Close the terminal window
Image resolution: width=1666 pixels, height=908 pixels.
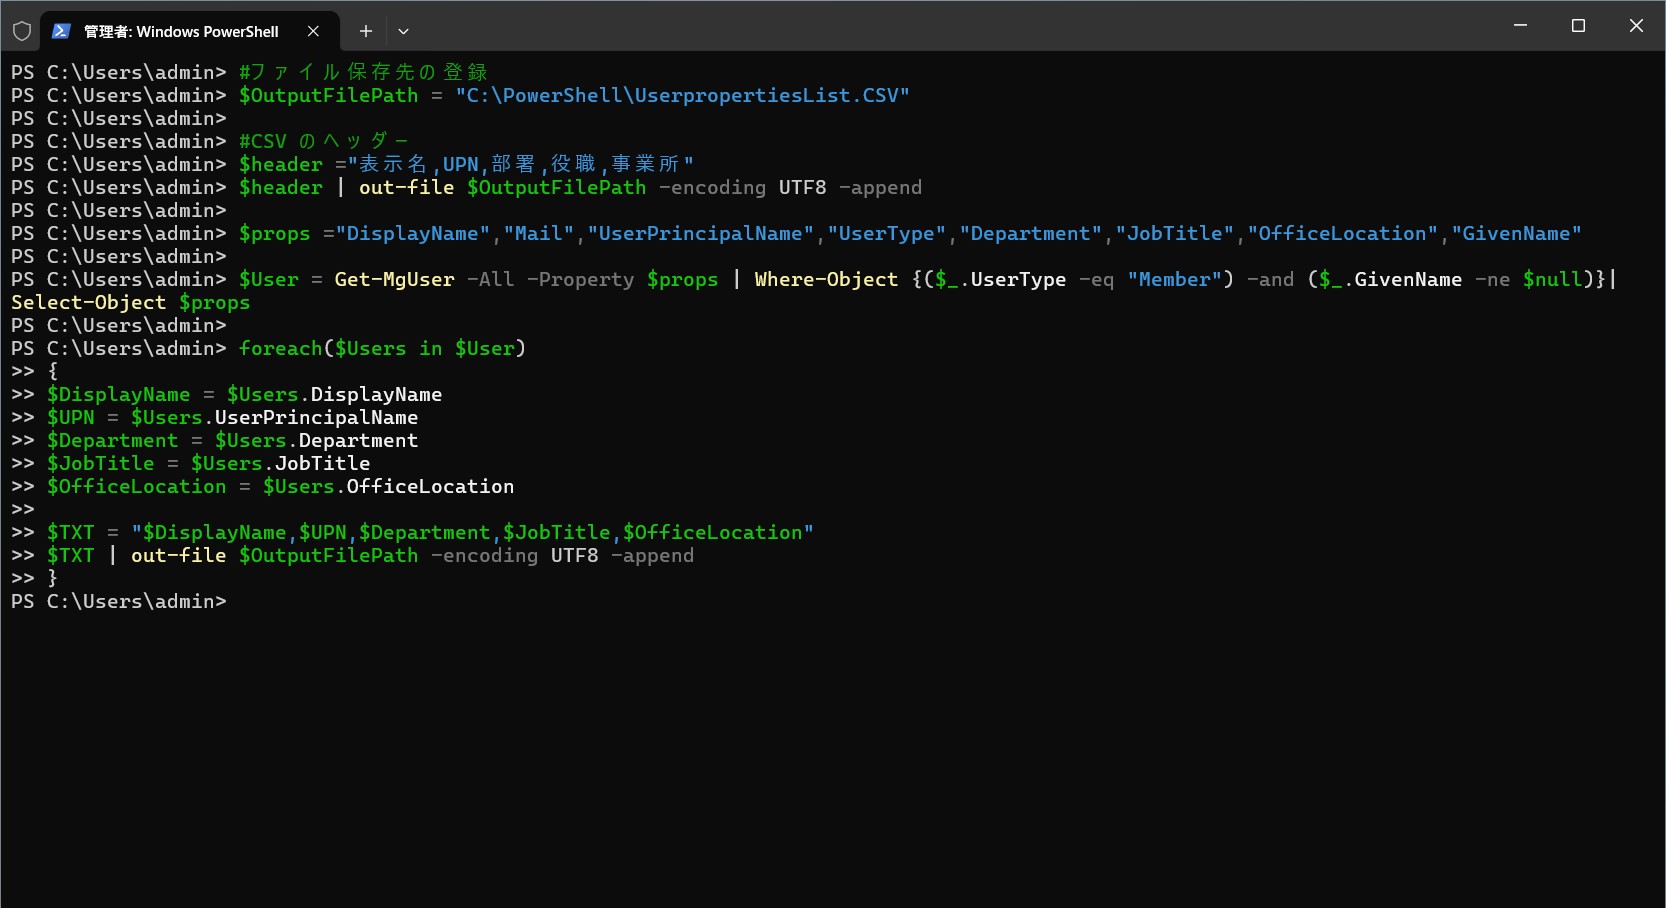point(1636,25)
